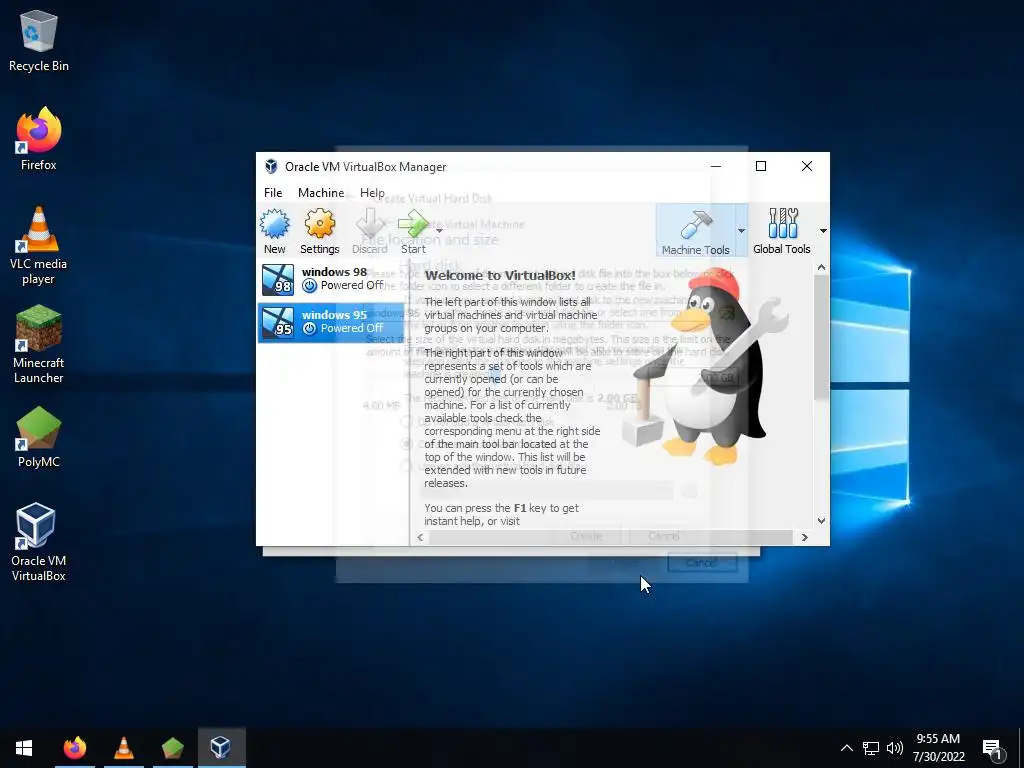The width and height of the screenshot is (1024, 768).
Task: Click the horizontal scroll left arrow
Action: (x=420, y=537)
